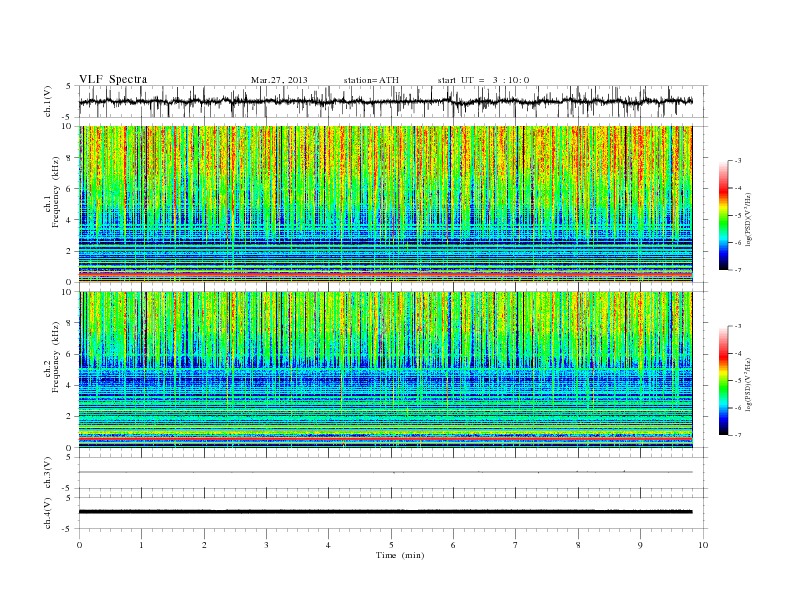Screen dimensions: 792x612
Task: Click the "VLF Spectra" plot title
Action: tap(113, 79)
